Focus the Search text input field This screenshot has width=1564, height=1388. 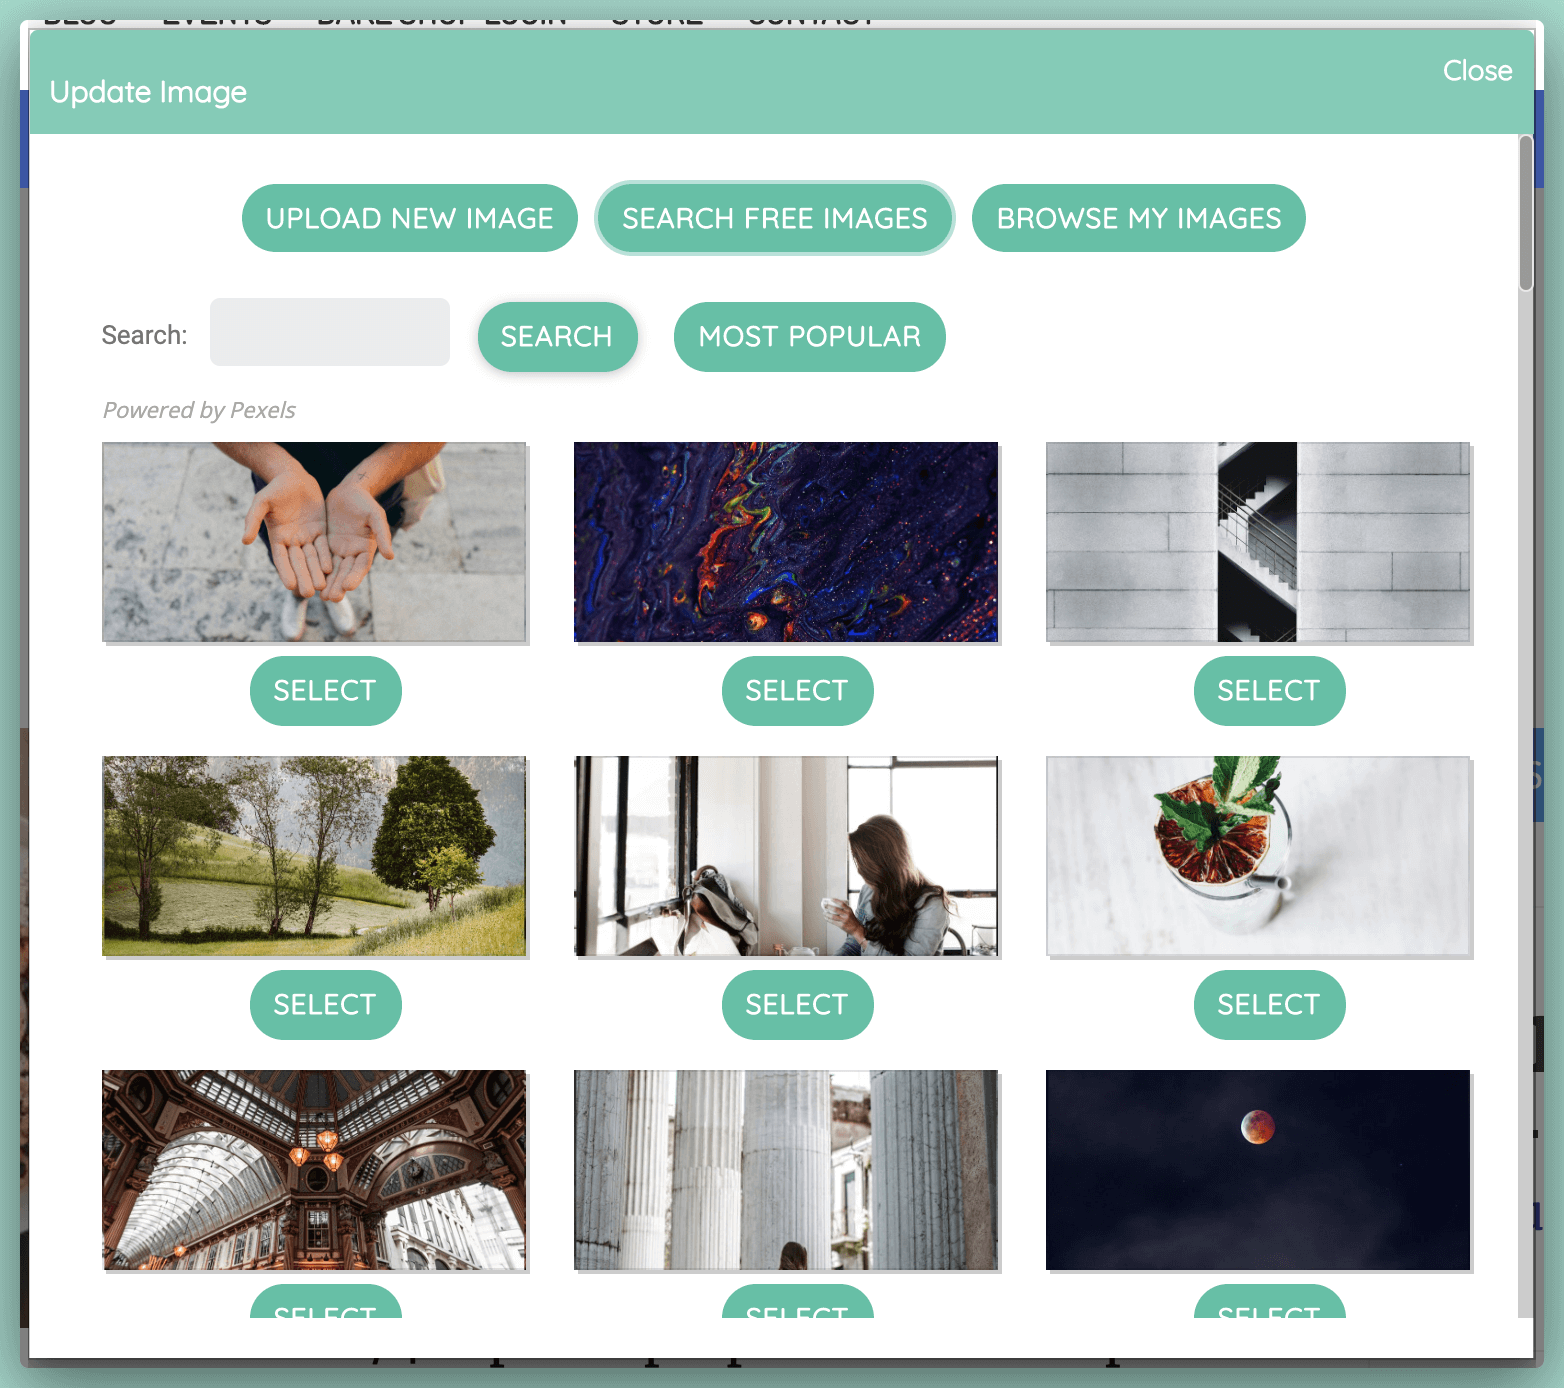coord(329,333)
